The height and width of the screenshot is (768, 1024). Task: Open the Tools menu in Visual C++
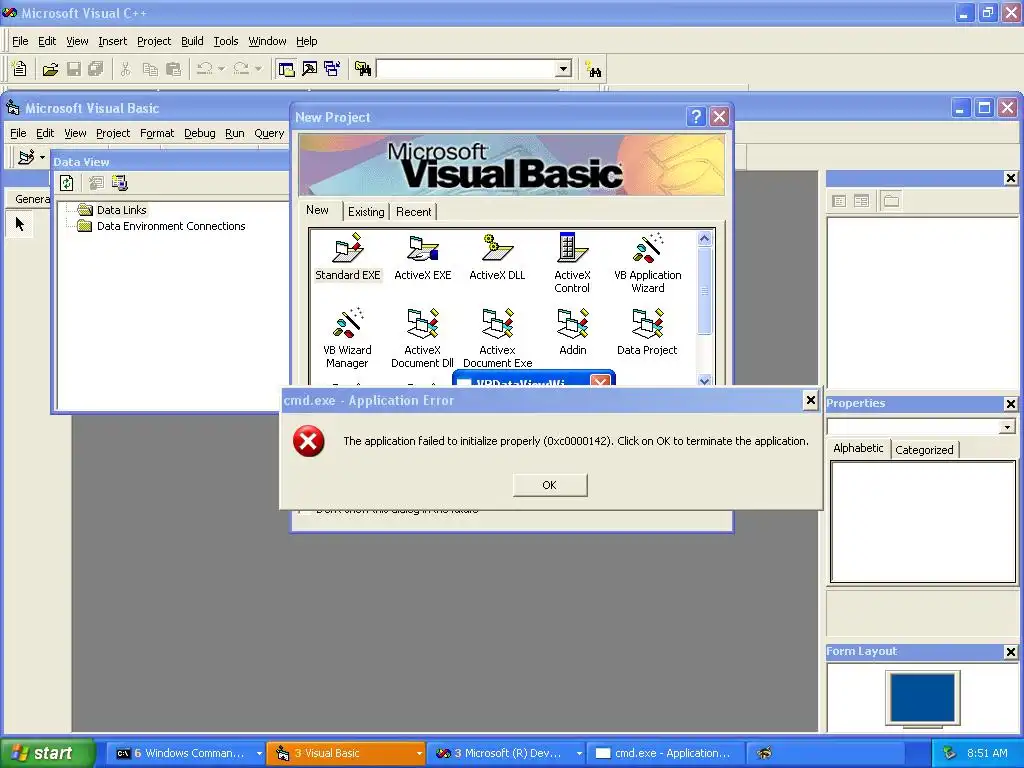pos(226,41)
